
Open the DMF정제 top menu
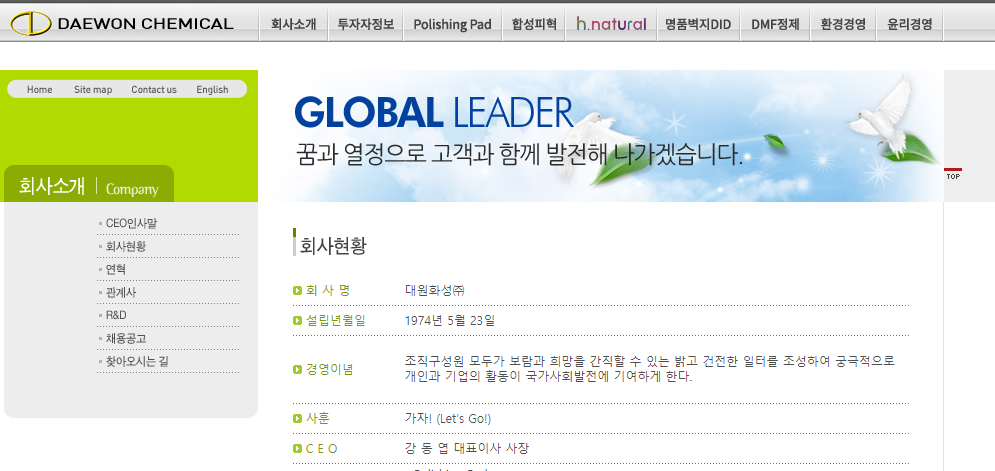pos(775,24)
